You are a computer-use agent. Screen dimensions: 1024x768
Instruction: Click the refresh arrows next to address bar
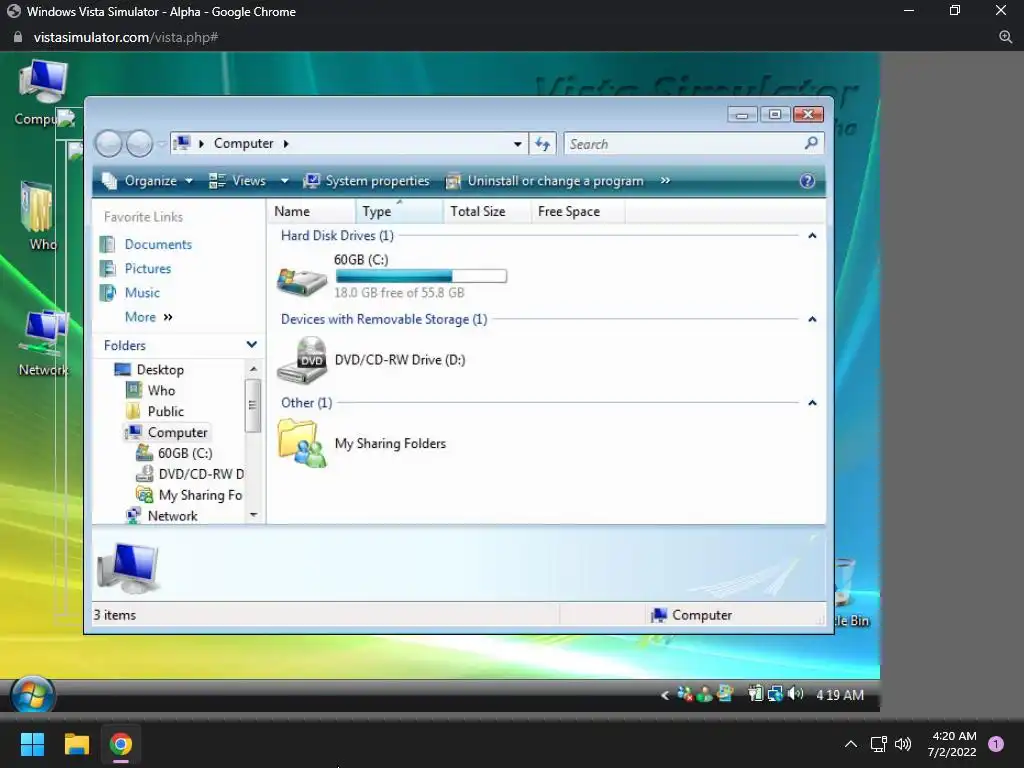[542, 144]
